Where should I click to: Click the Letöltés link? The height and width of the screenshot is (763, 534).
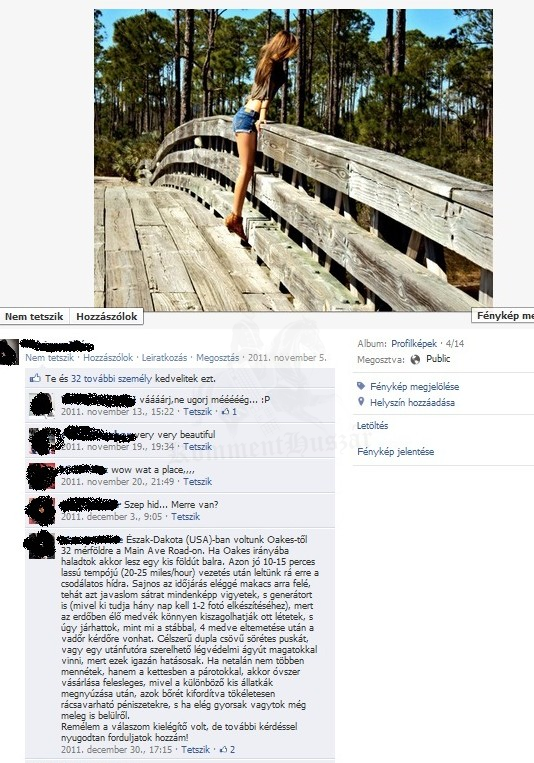point(372,426)
